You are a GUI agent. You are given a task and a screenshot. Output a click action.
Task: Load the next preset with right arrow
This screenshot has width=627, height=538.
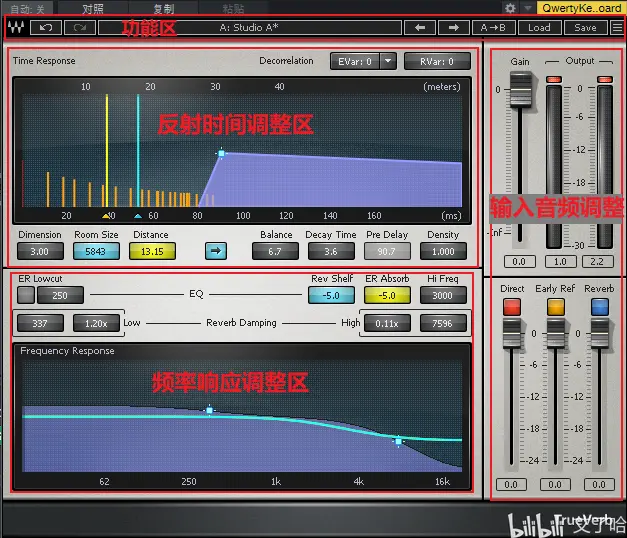coord(453,28)
